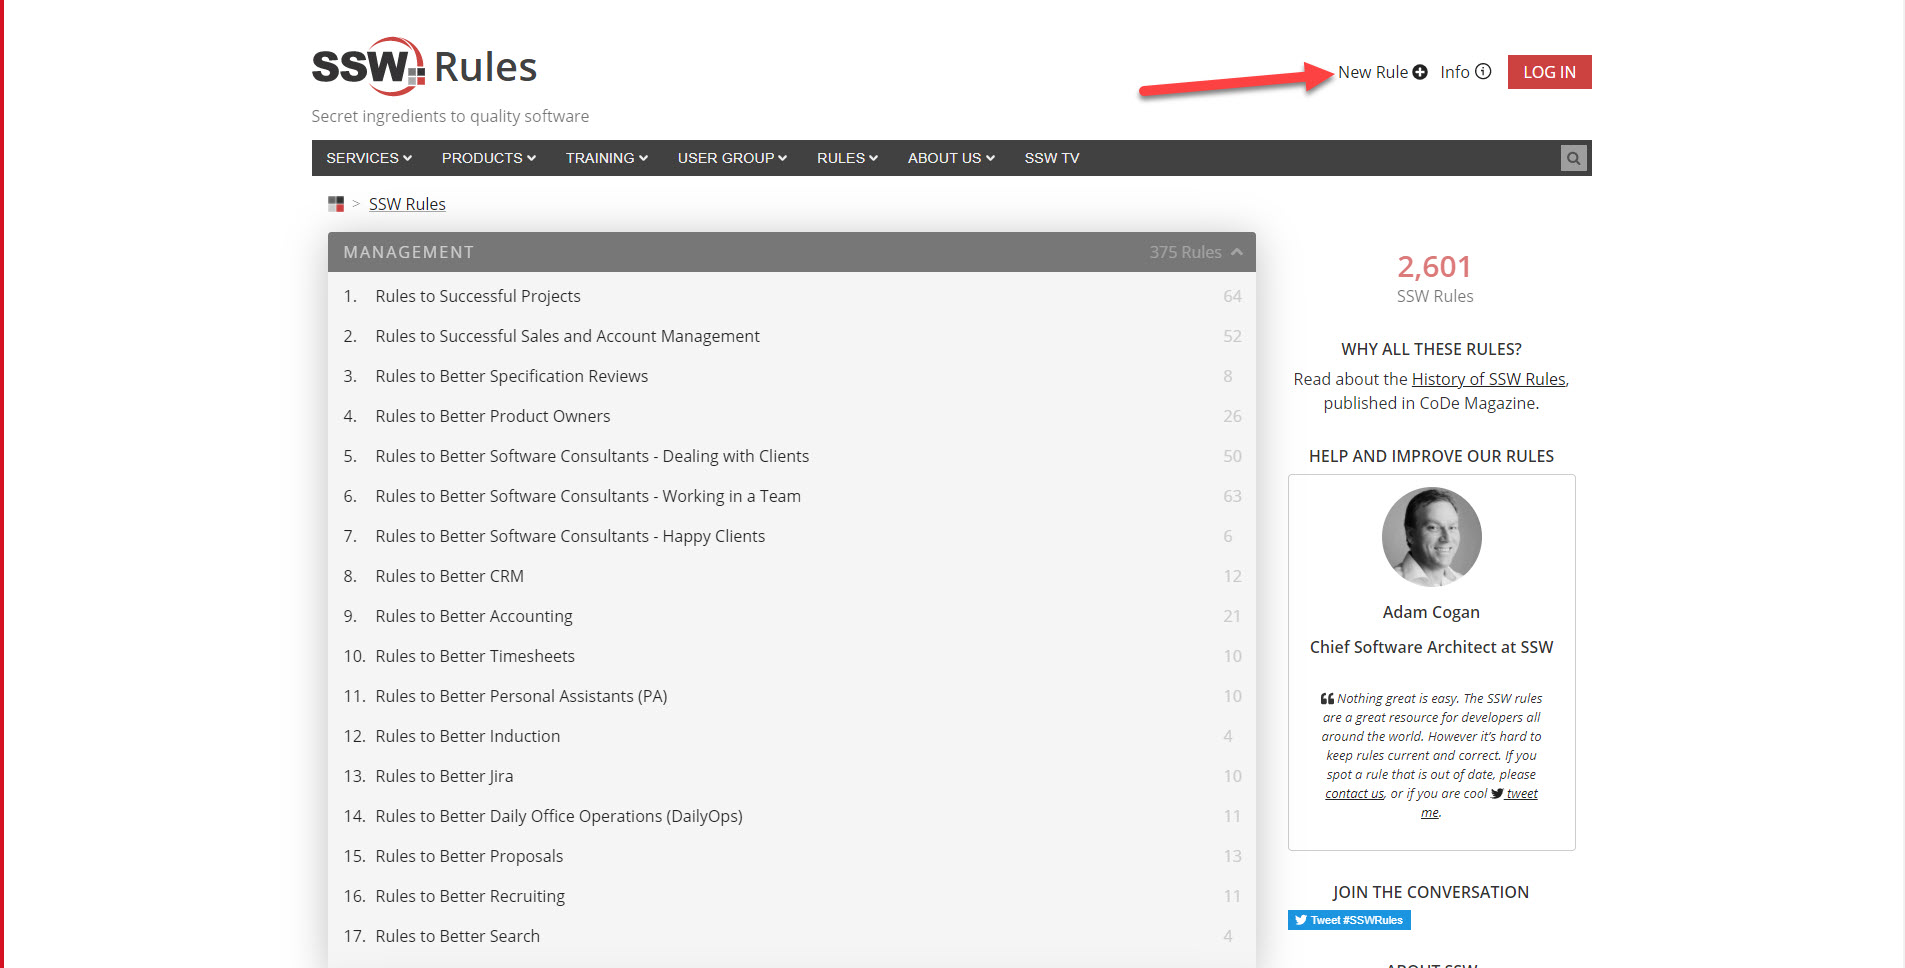Click the MANAGEMENT section header
Viewport: 1905px width, 968px height.
792,252
